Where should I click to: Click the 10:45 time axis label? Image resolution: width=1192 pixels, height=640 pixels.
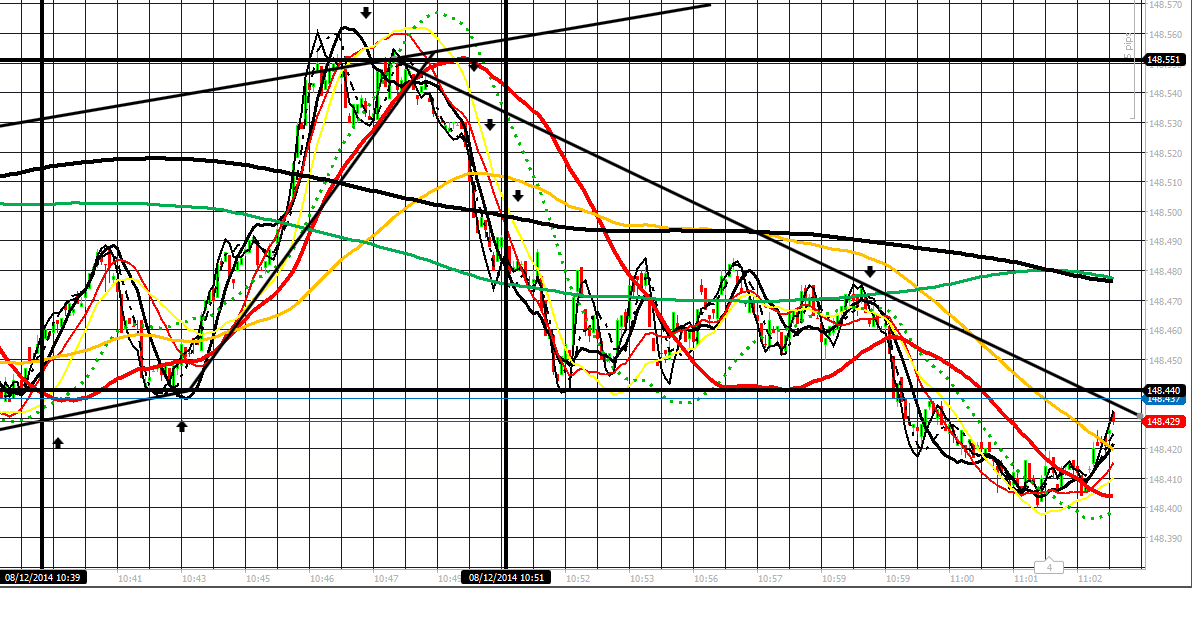click(258, 578)
